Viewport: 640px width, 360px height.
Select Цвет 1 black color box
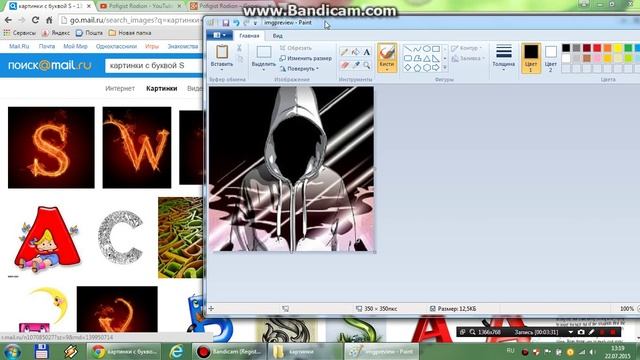[x=531, y=58]
